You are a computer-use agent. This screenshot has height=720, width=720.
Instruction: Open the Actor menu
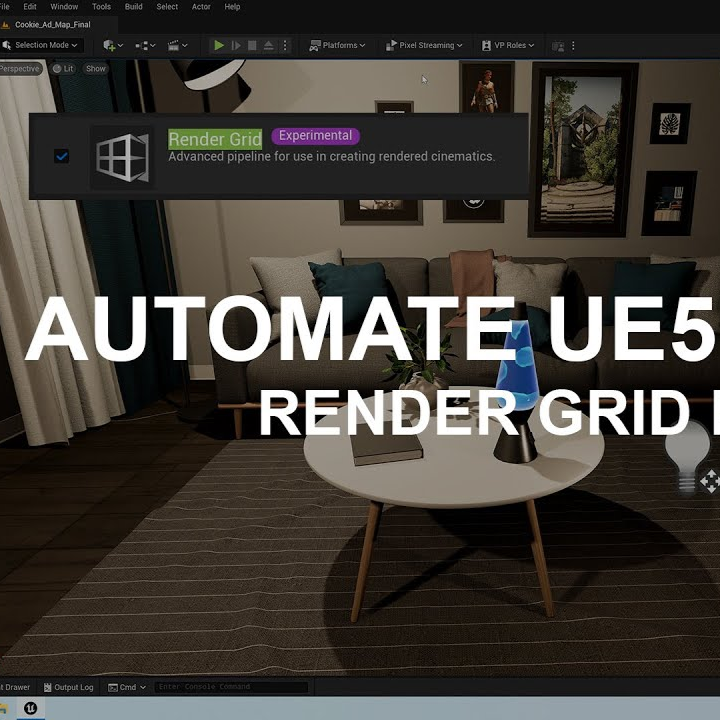(x=201, y=7)
